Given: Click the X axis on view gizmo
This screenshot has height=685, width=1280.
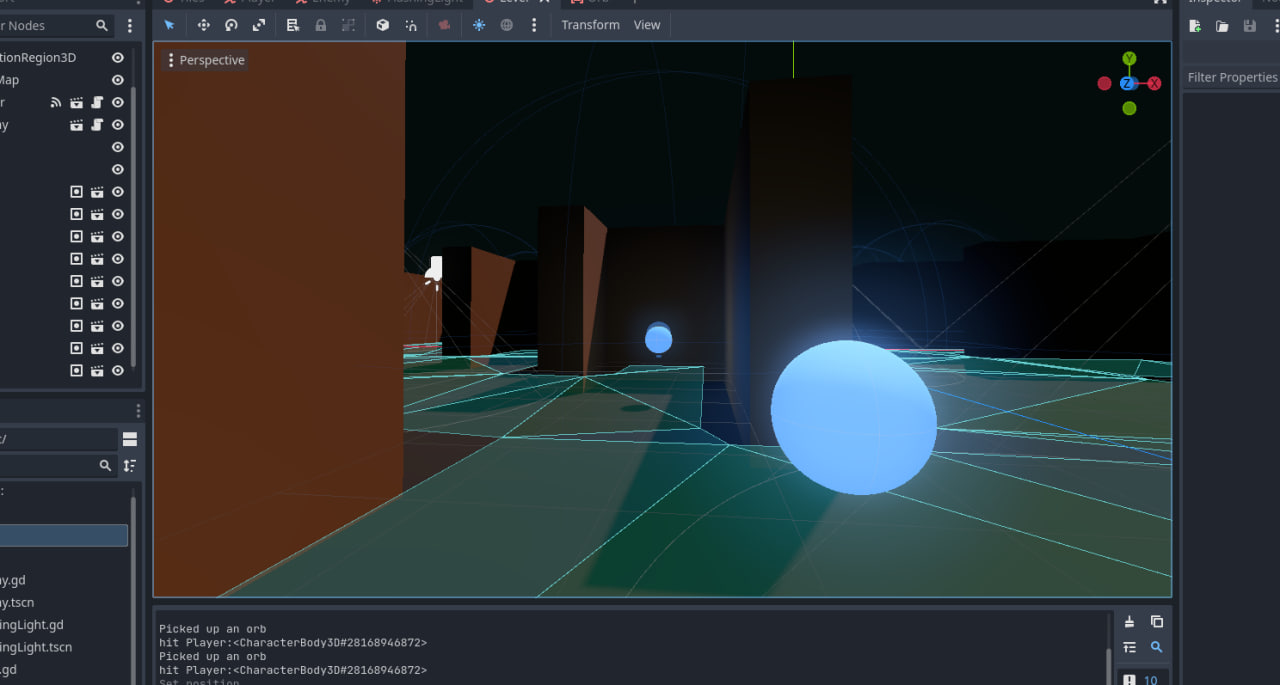Looking at the screenshot, I should [x=1154, y=84].
